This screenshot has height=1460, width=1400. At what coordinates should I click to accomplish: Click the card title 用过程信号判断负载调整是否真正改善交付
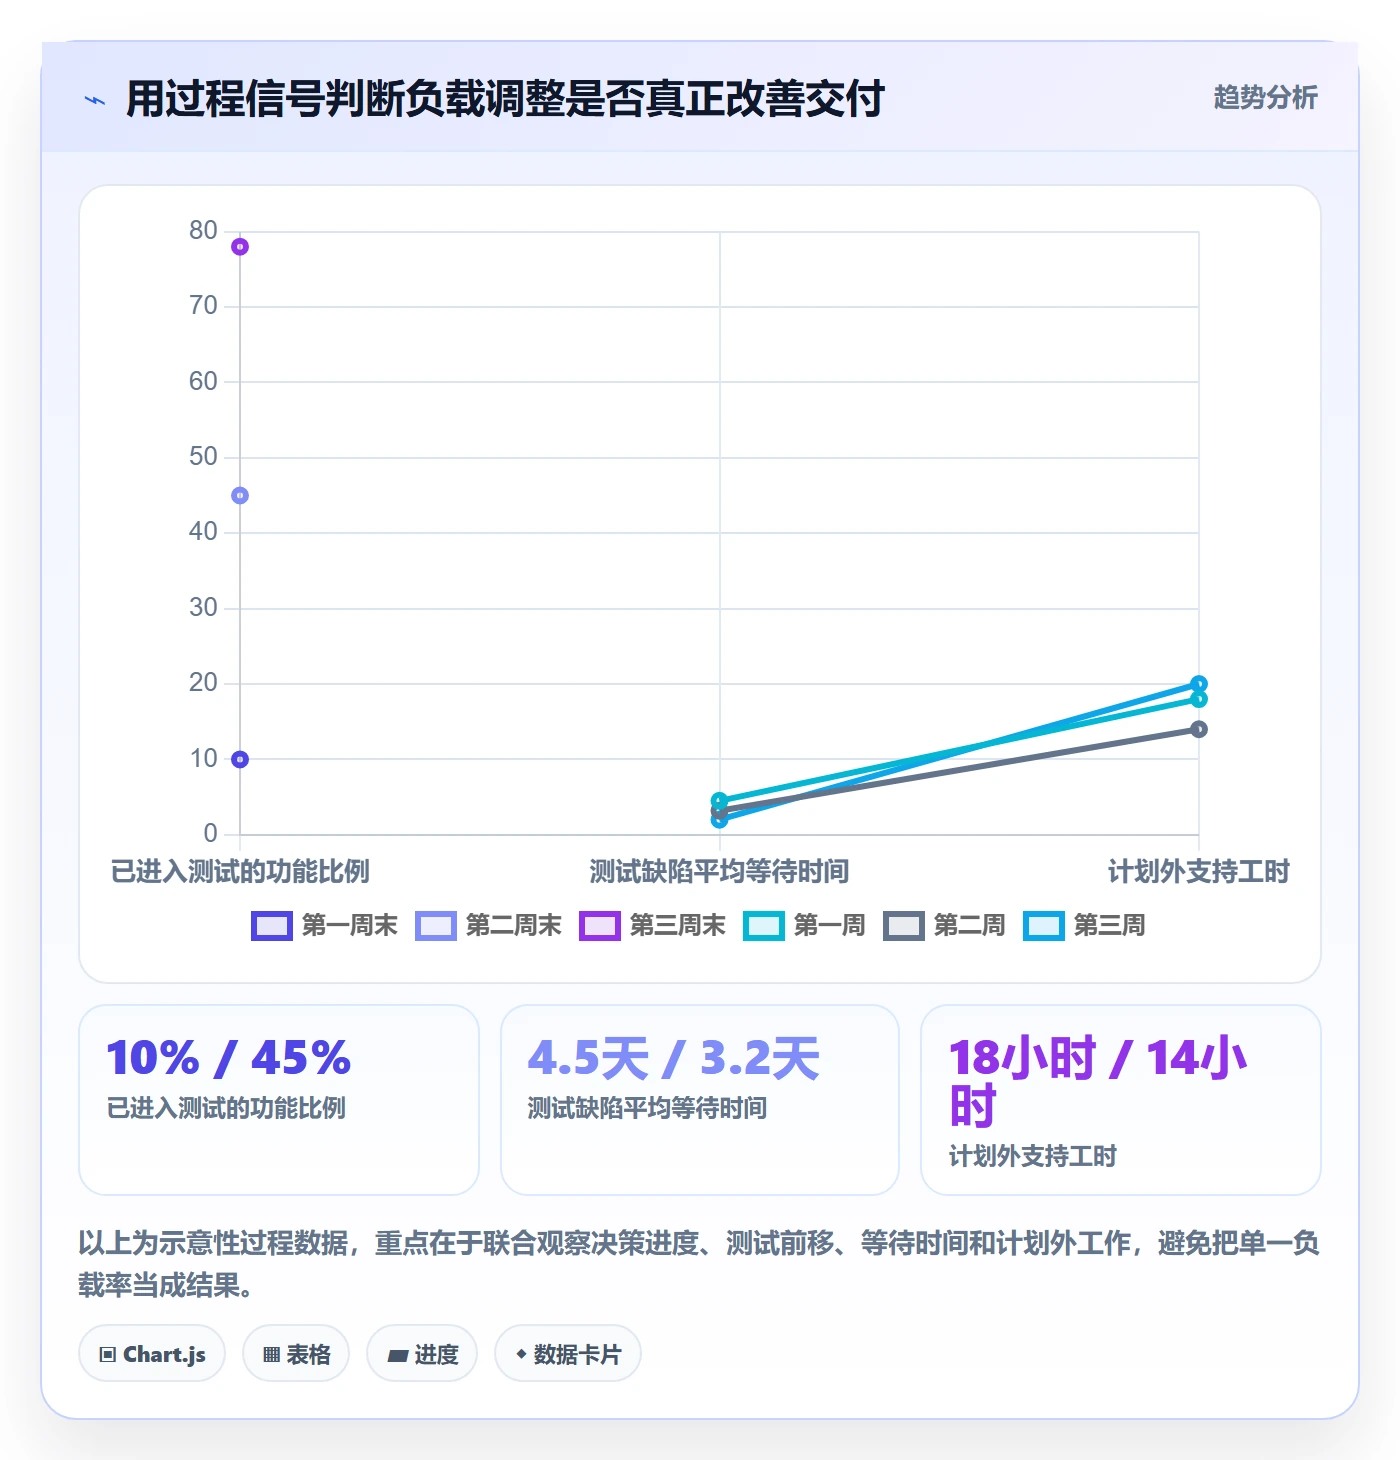pyautogui.click(x=505, y=99)
